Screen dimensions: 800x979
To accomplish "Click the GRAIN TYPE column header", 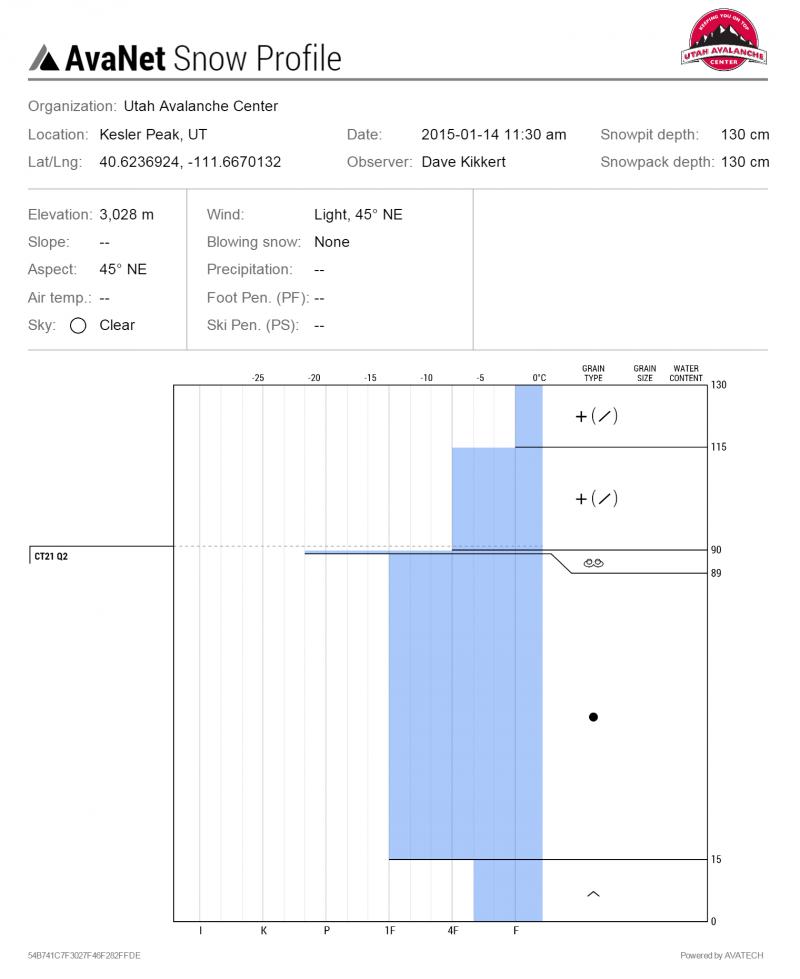I will click(x=593, y=373).
